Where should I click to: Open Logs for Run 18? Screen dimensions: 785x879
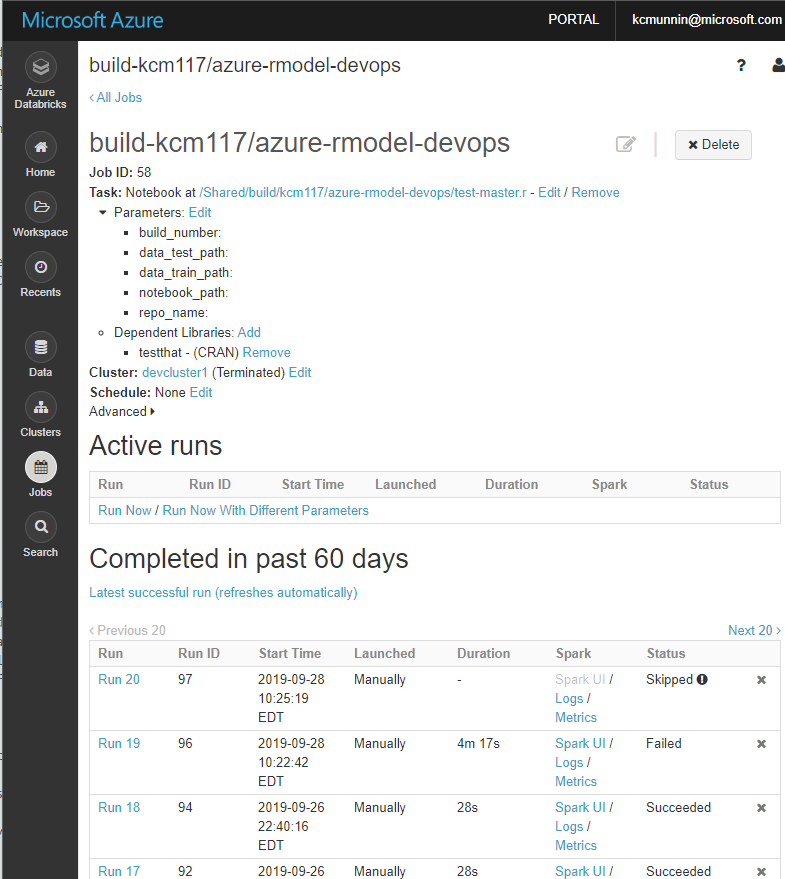pos(569,826)
